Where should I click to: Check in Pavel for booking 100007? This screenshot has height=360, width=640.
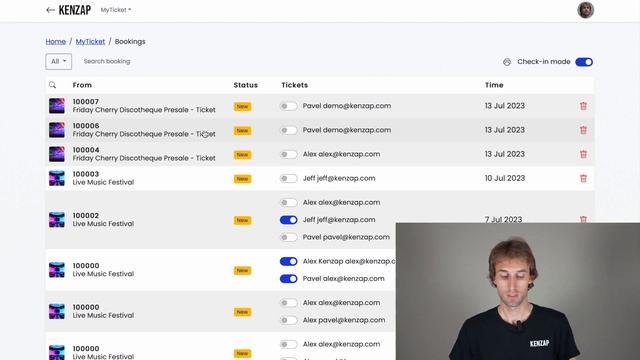coord(289,106)
